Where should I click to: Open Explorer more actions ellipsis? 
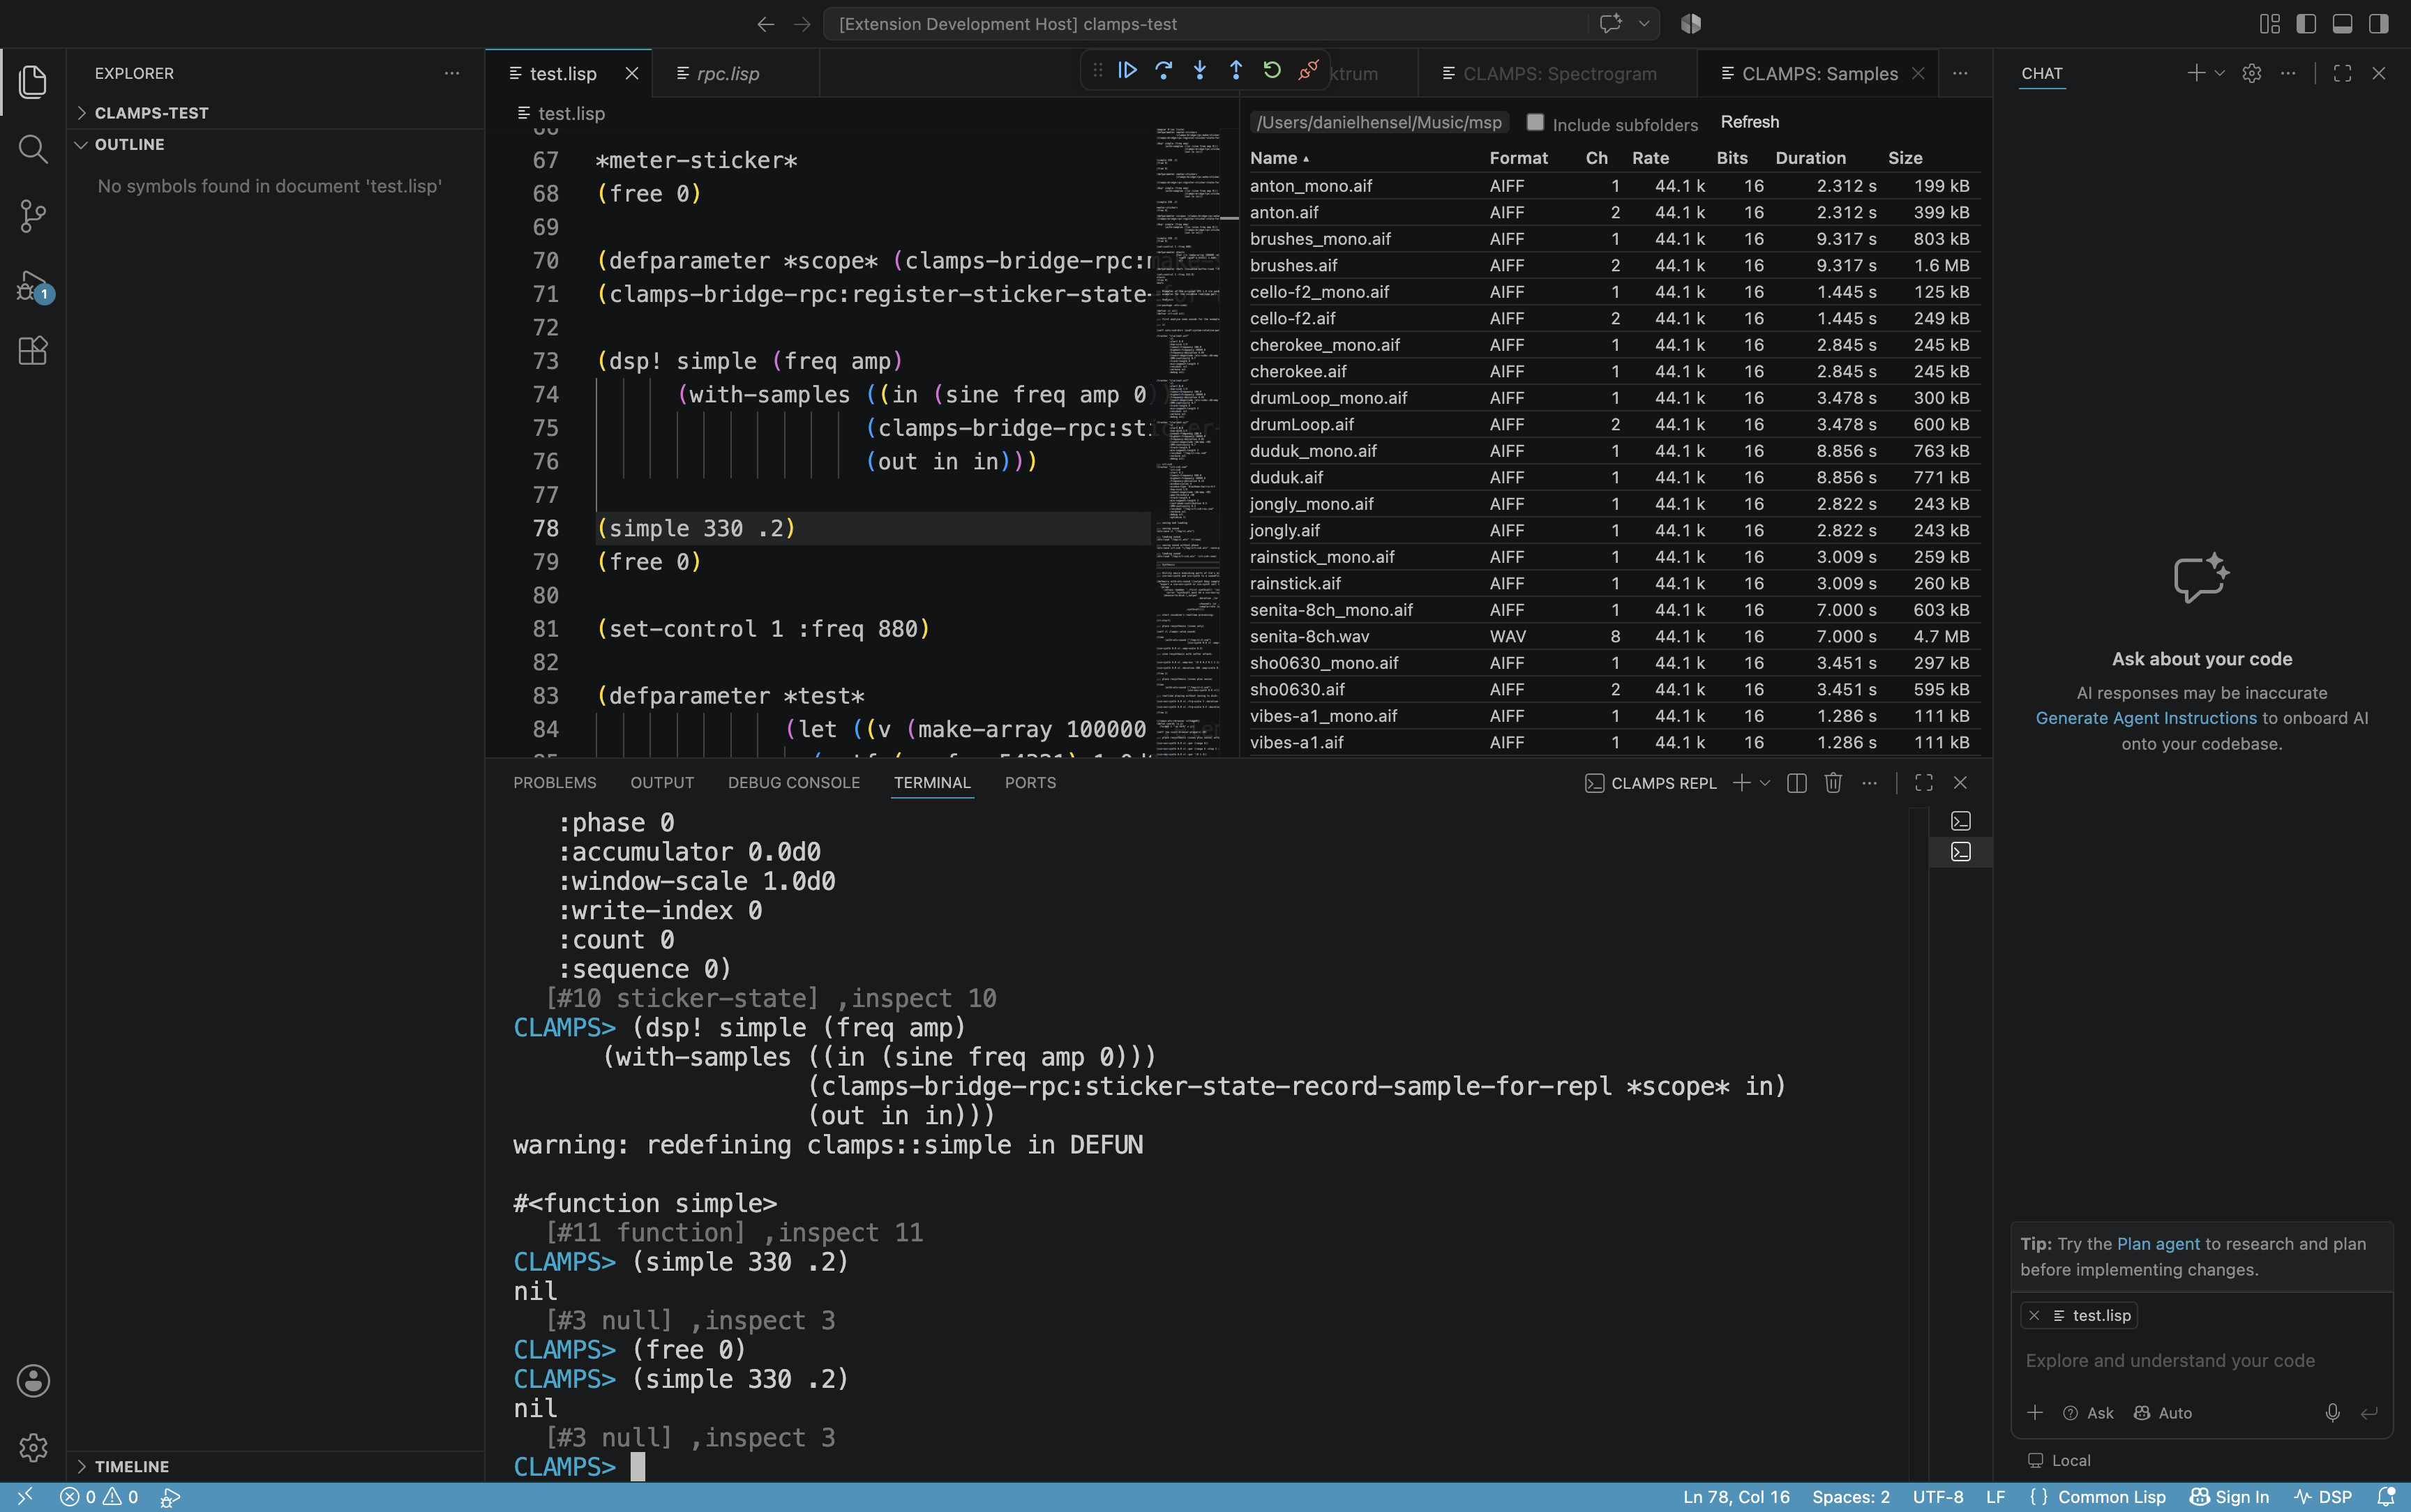point(452,73)
